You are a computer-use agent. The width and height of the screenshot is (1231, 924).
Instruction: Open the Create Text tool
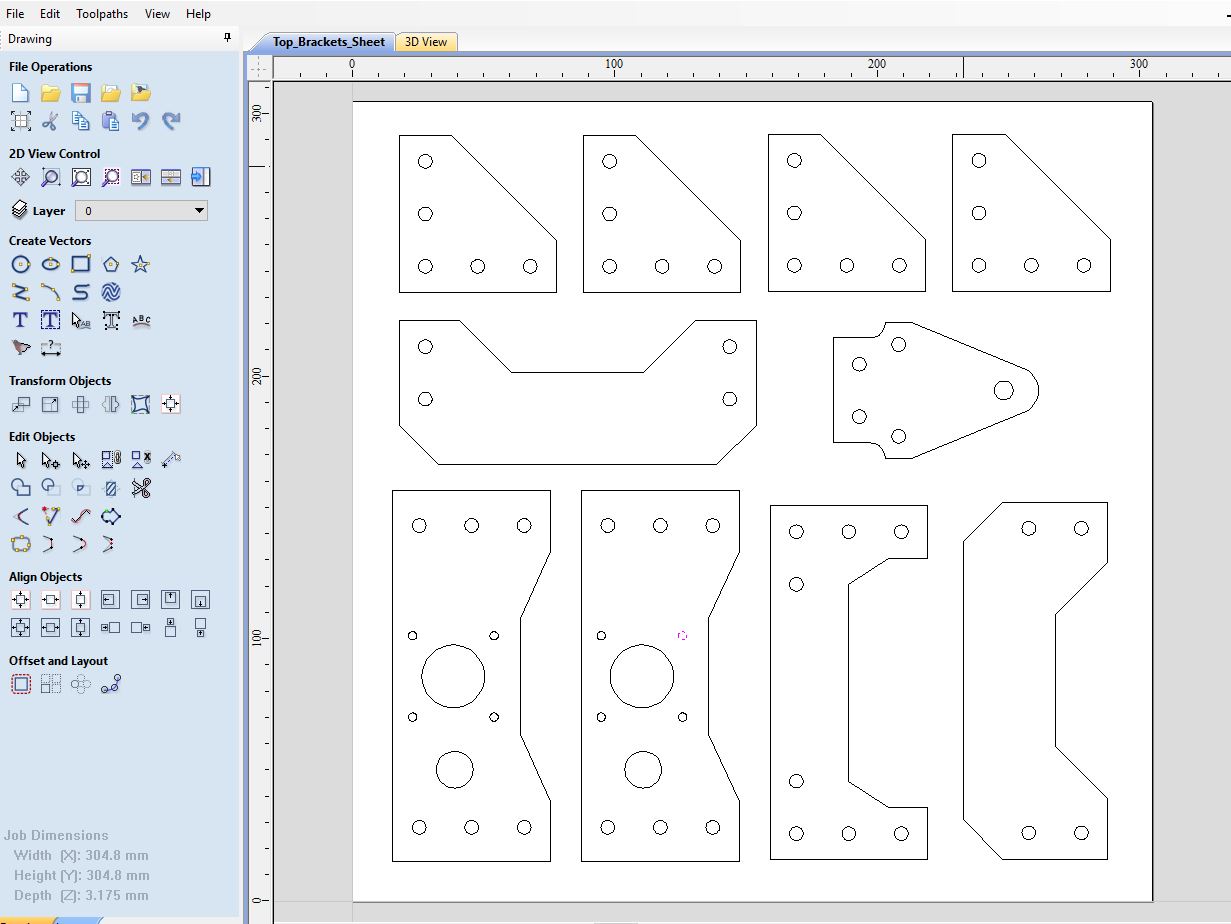pos(18,320)
